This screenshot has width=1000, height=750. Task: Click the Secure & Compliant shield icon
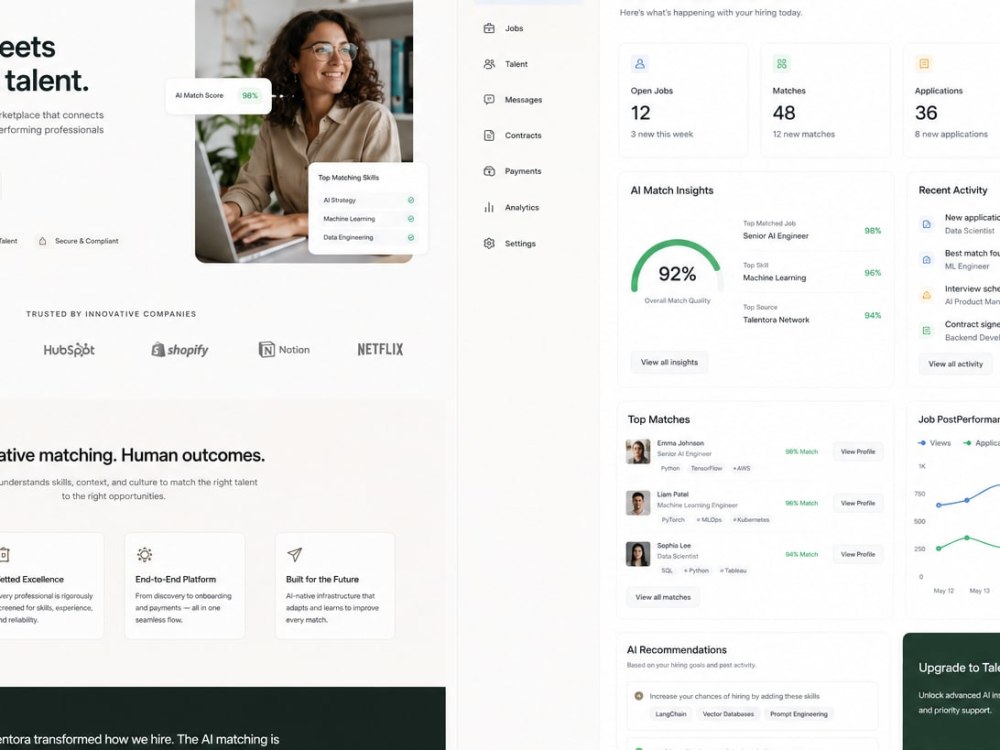pos(42,241)
